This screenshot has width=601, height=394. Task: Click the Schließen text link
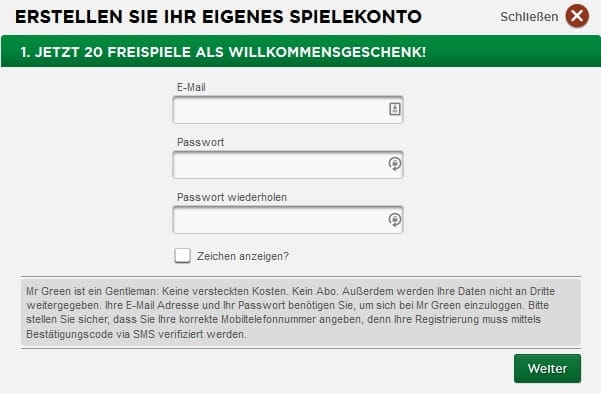point(529,17)
